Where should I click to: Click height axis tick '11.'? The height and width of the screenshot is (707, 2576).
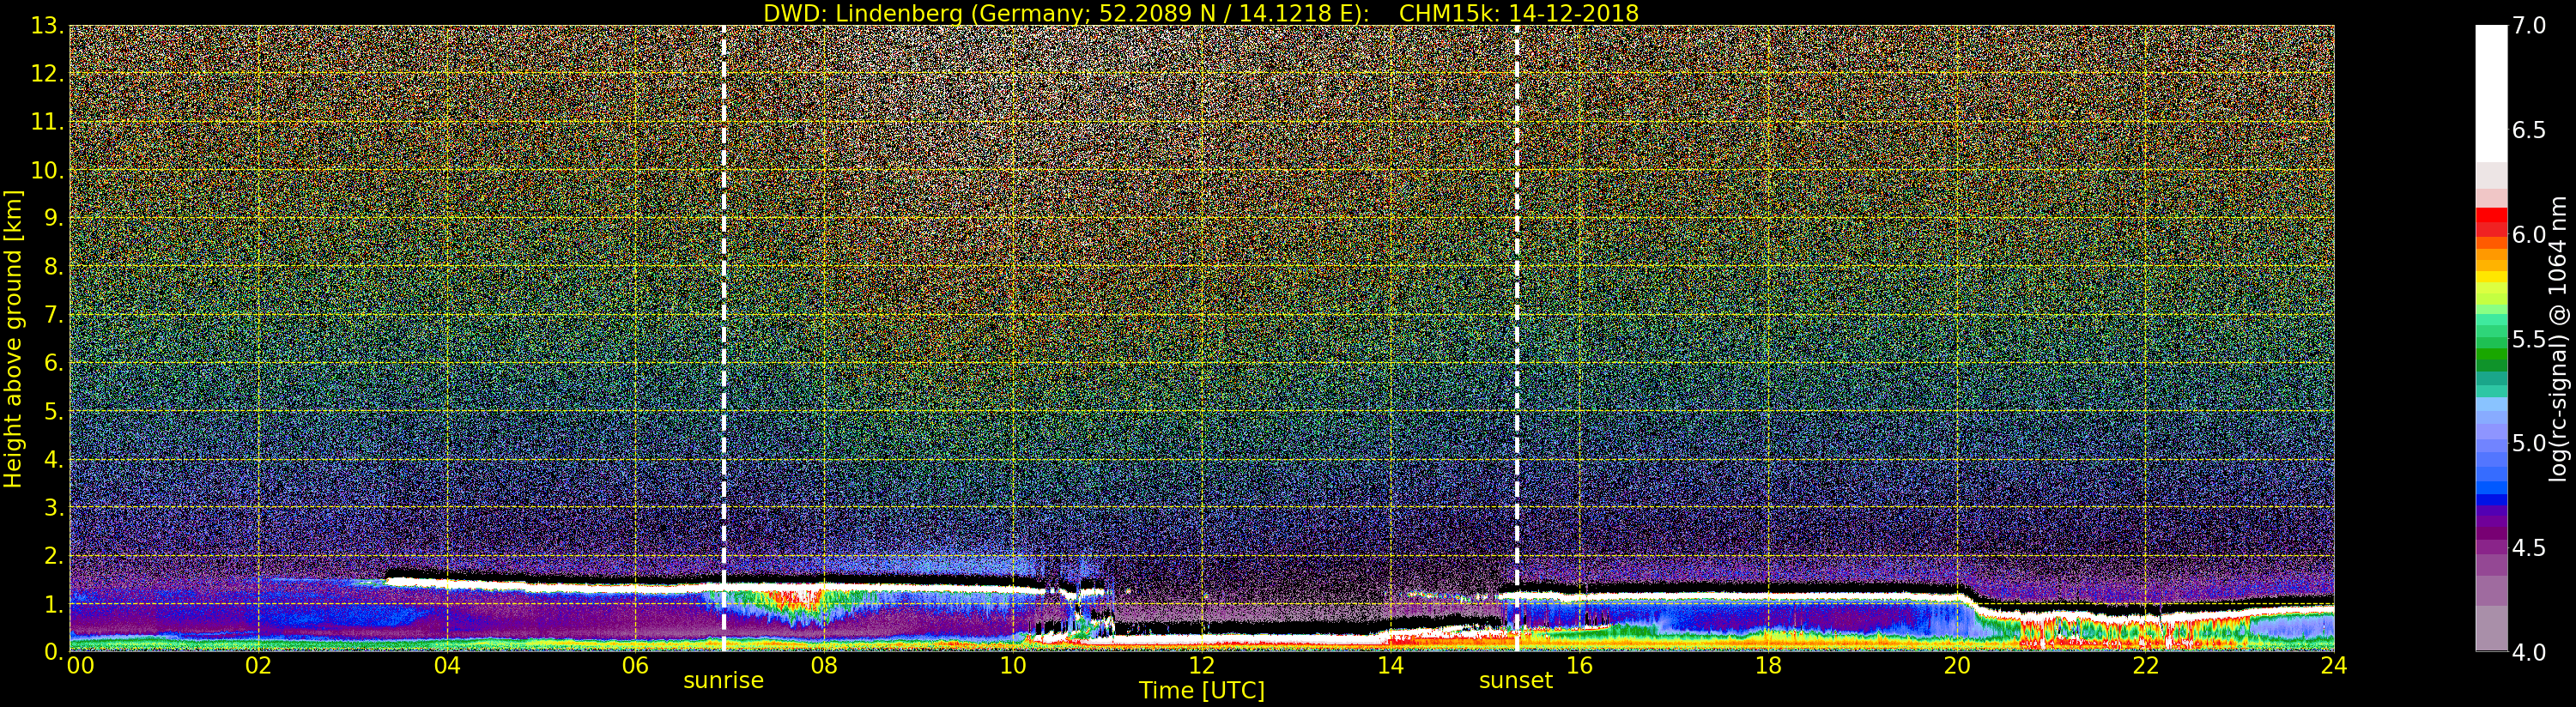[47, 123]
